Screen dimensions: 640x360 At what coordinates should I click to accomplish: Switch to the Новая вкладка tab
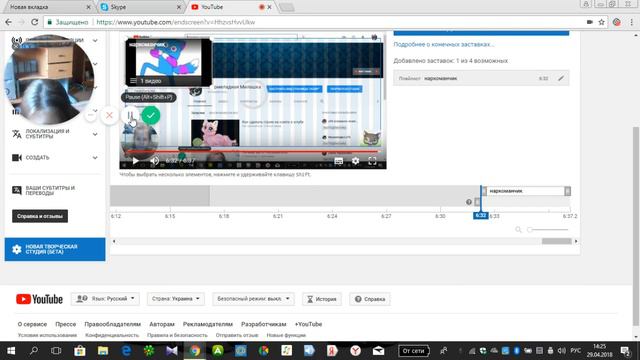[x=49, y=7]
